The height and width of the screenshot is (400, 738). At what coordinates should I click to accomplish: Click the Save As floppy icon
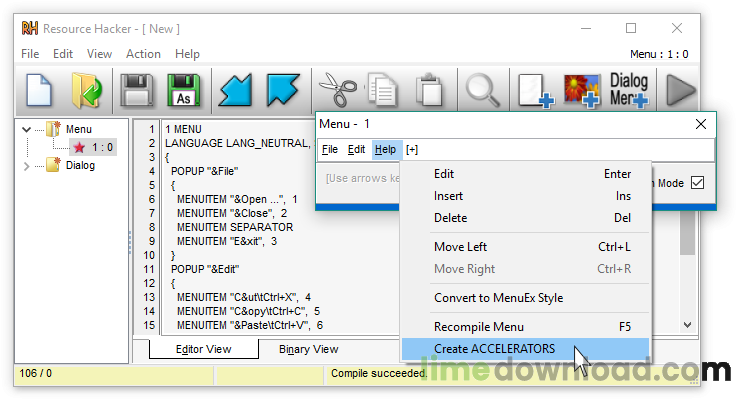tap(184, 90)
